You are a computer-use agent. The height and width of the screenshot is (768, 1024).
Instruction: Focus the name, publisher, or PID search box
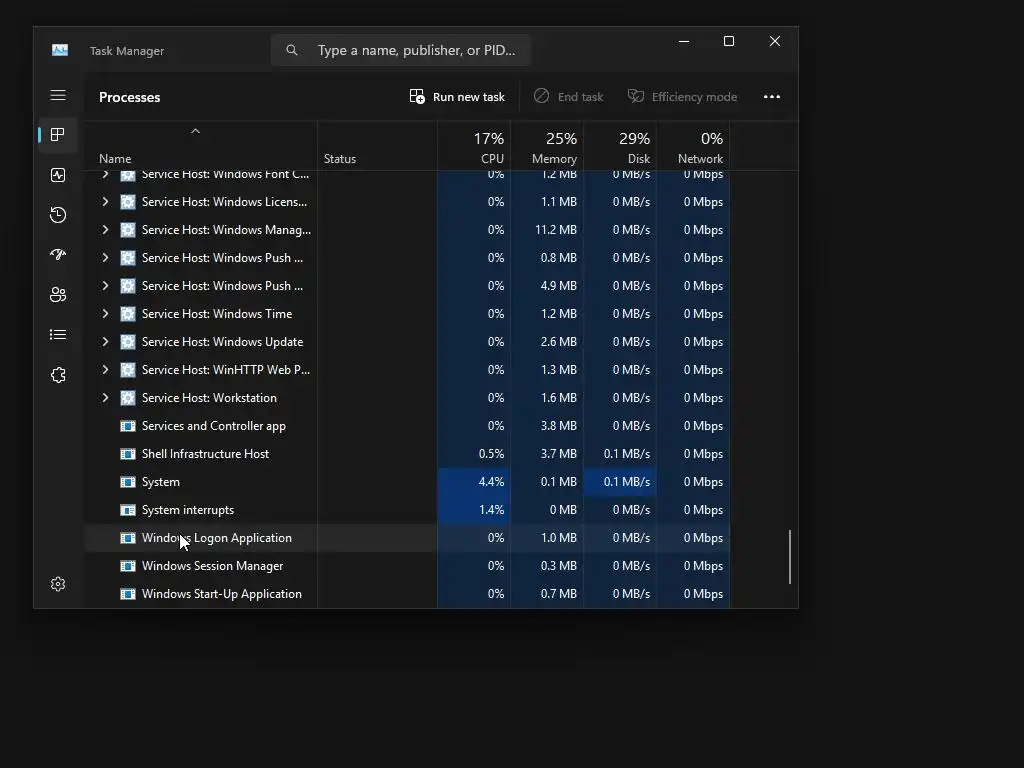click(400, 50)
